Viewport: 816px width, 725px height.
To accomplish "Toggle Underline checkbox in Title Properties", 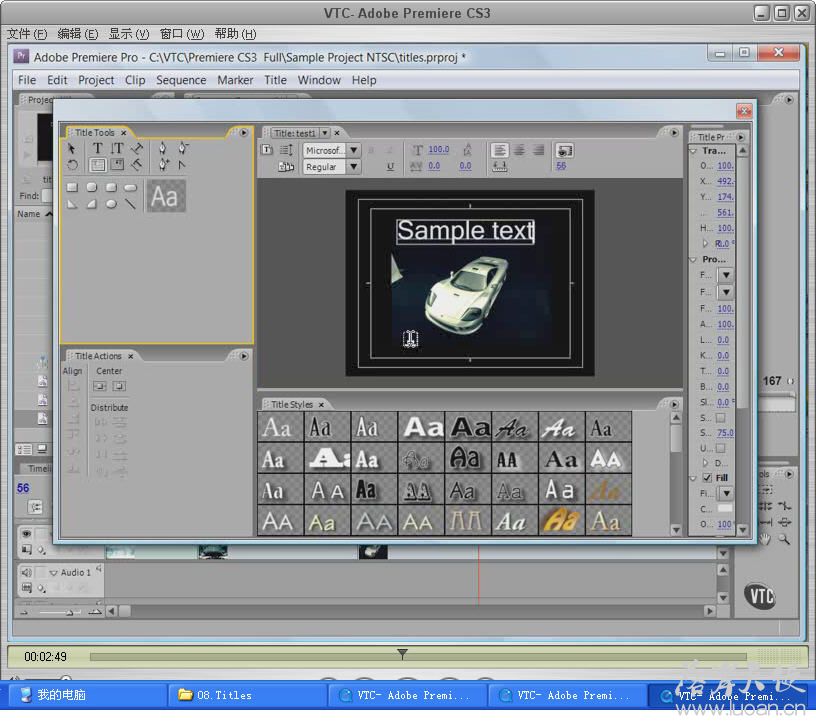I will tap(721, 448).
